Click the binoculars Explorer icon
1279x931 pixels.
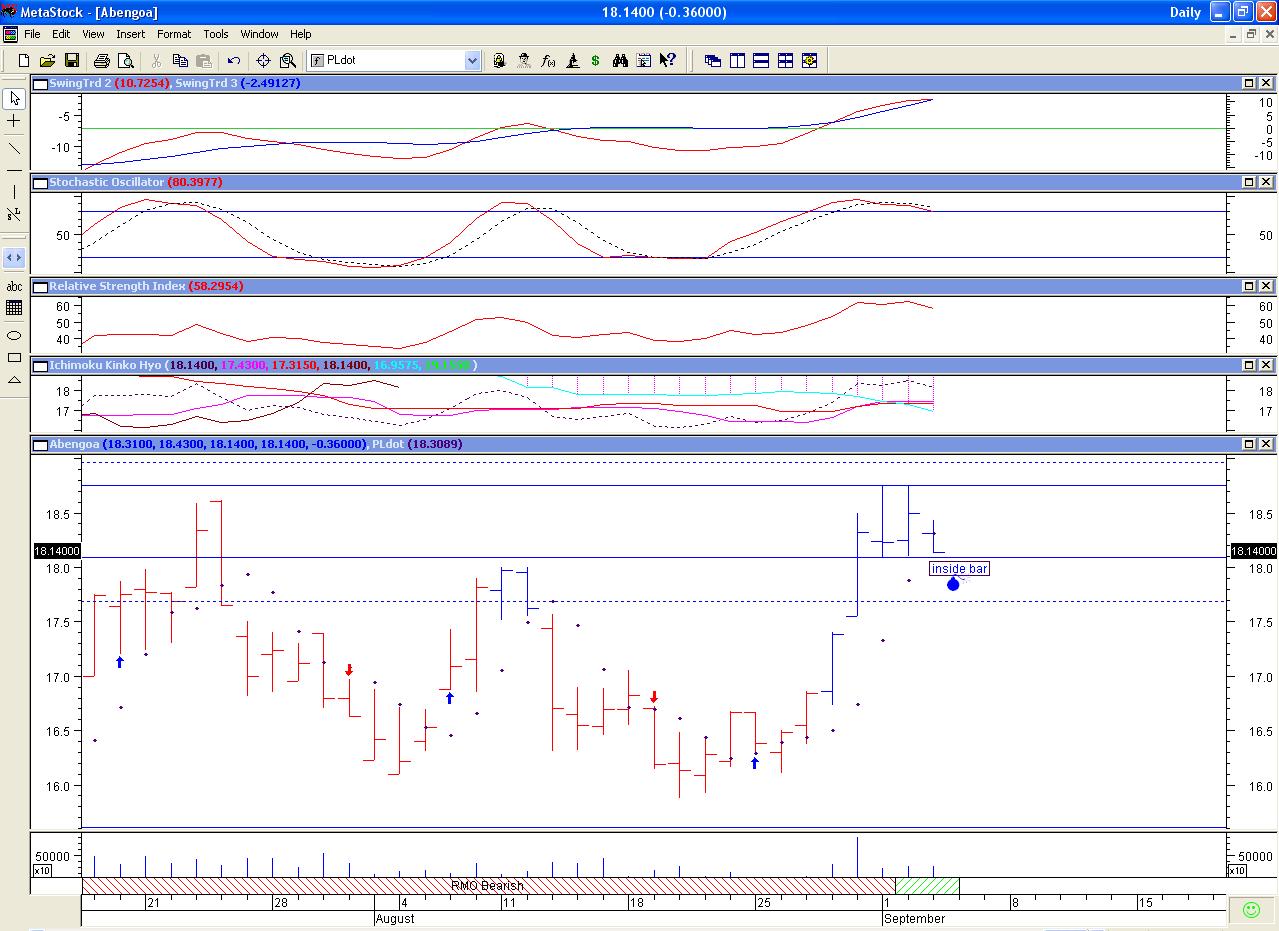pyautogui.click(x=620, y=61)
